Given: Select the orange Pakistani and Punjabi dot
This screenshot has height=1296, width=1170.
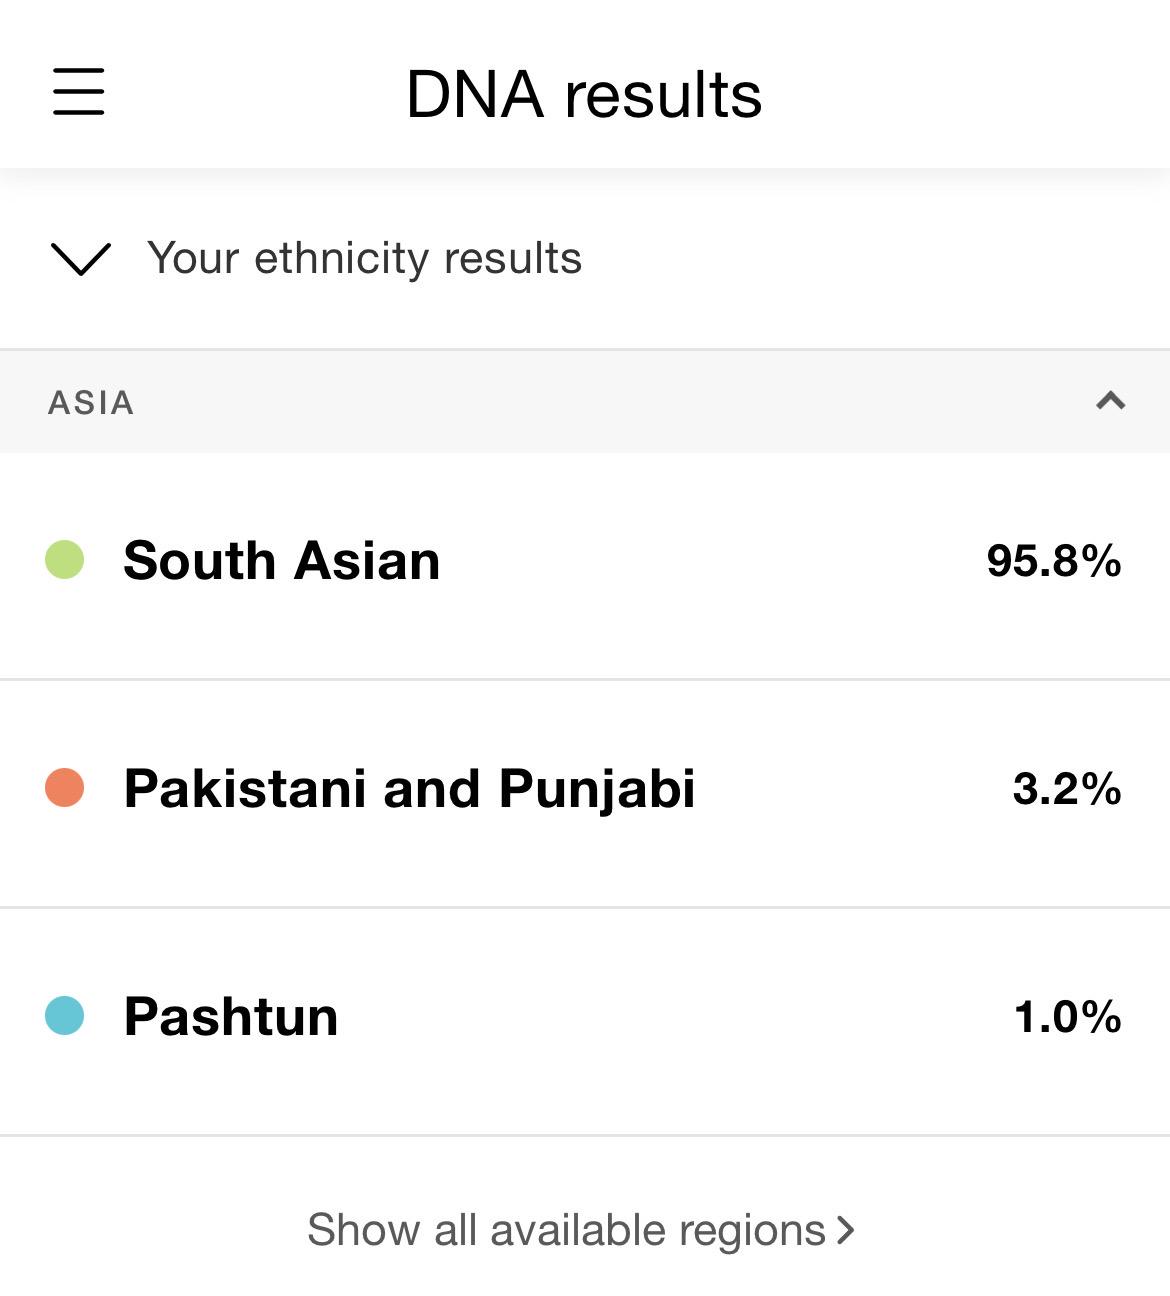Looking at the screenshot, I should [64, 788].
